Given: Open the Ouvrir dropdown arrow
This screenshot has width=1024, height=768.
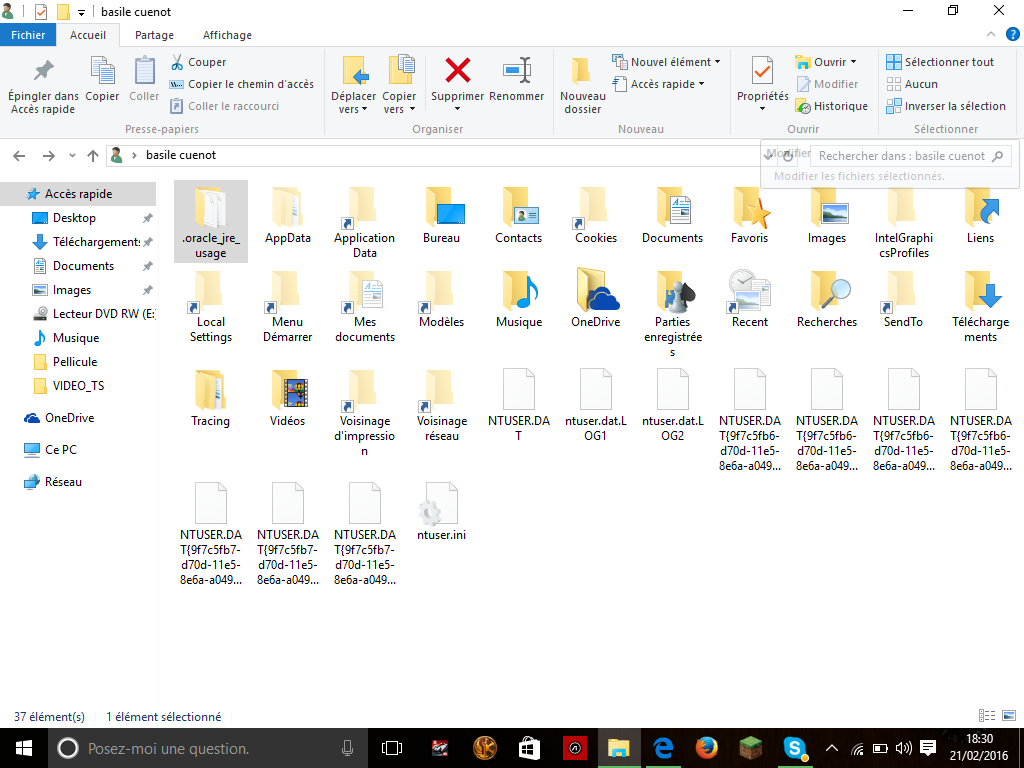Looking at the screenshot, I should (853, 62).
